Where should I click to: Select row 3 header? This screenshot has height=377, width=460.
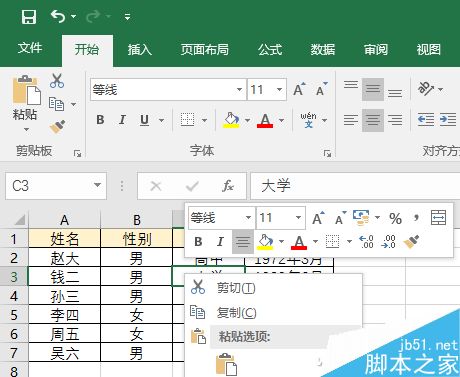(x=14, y=276)
